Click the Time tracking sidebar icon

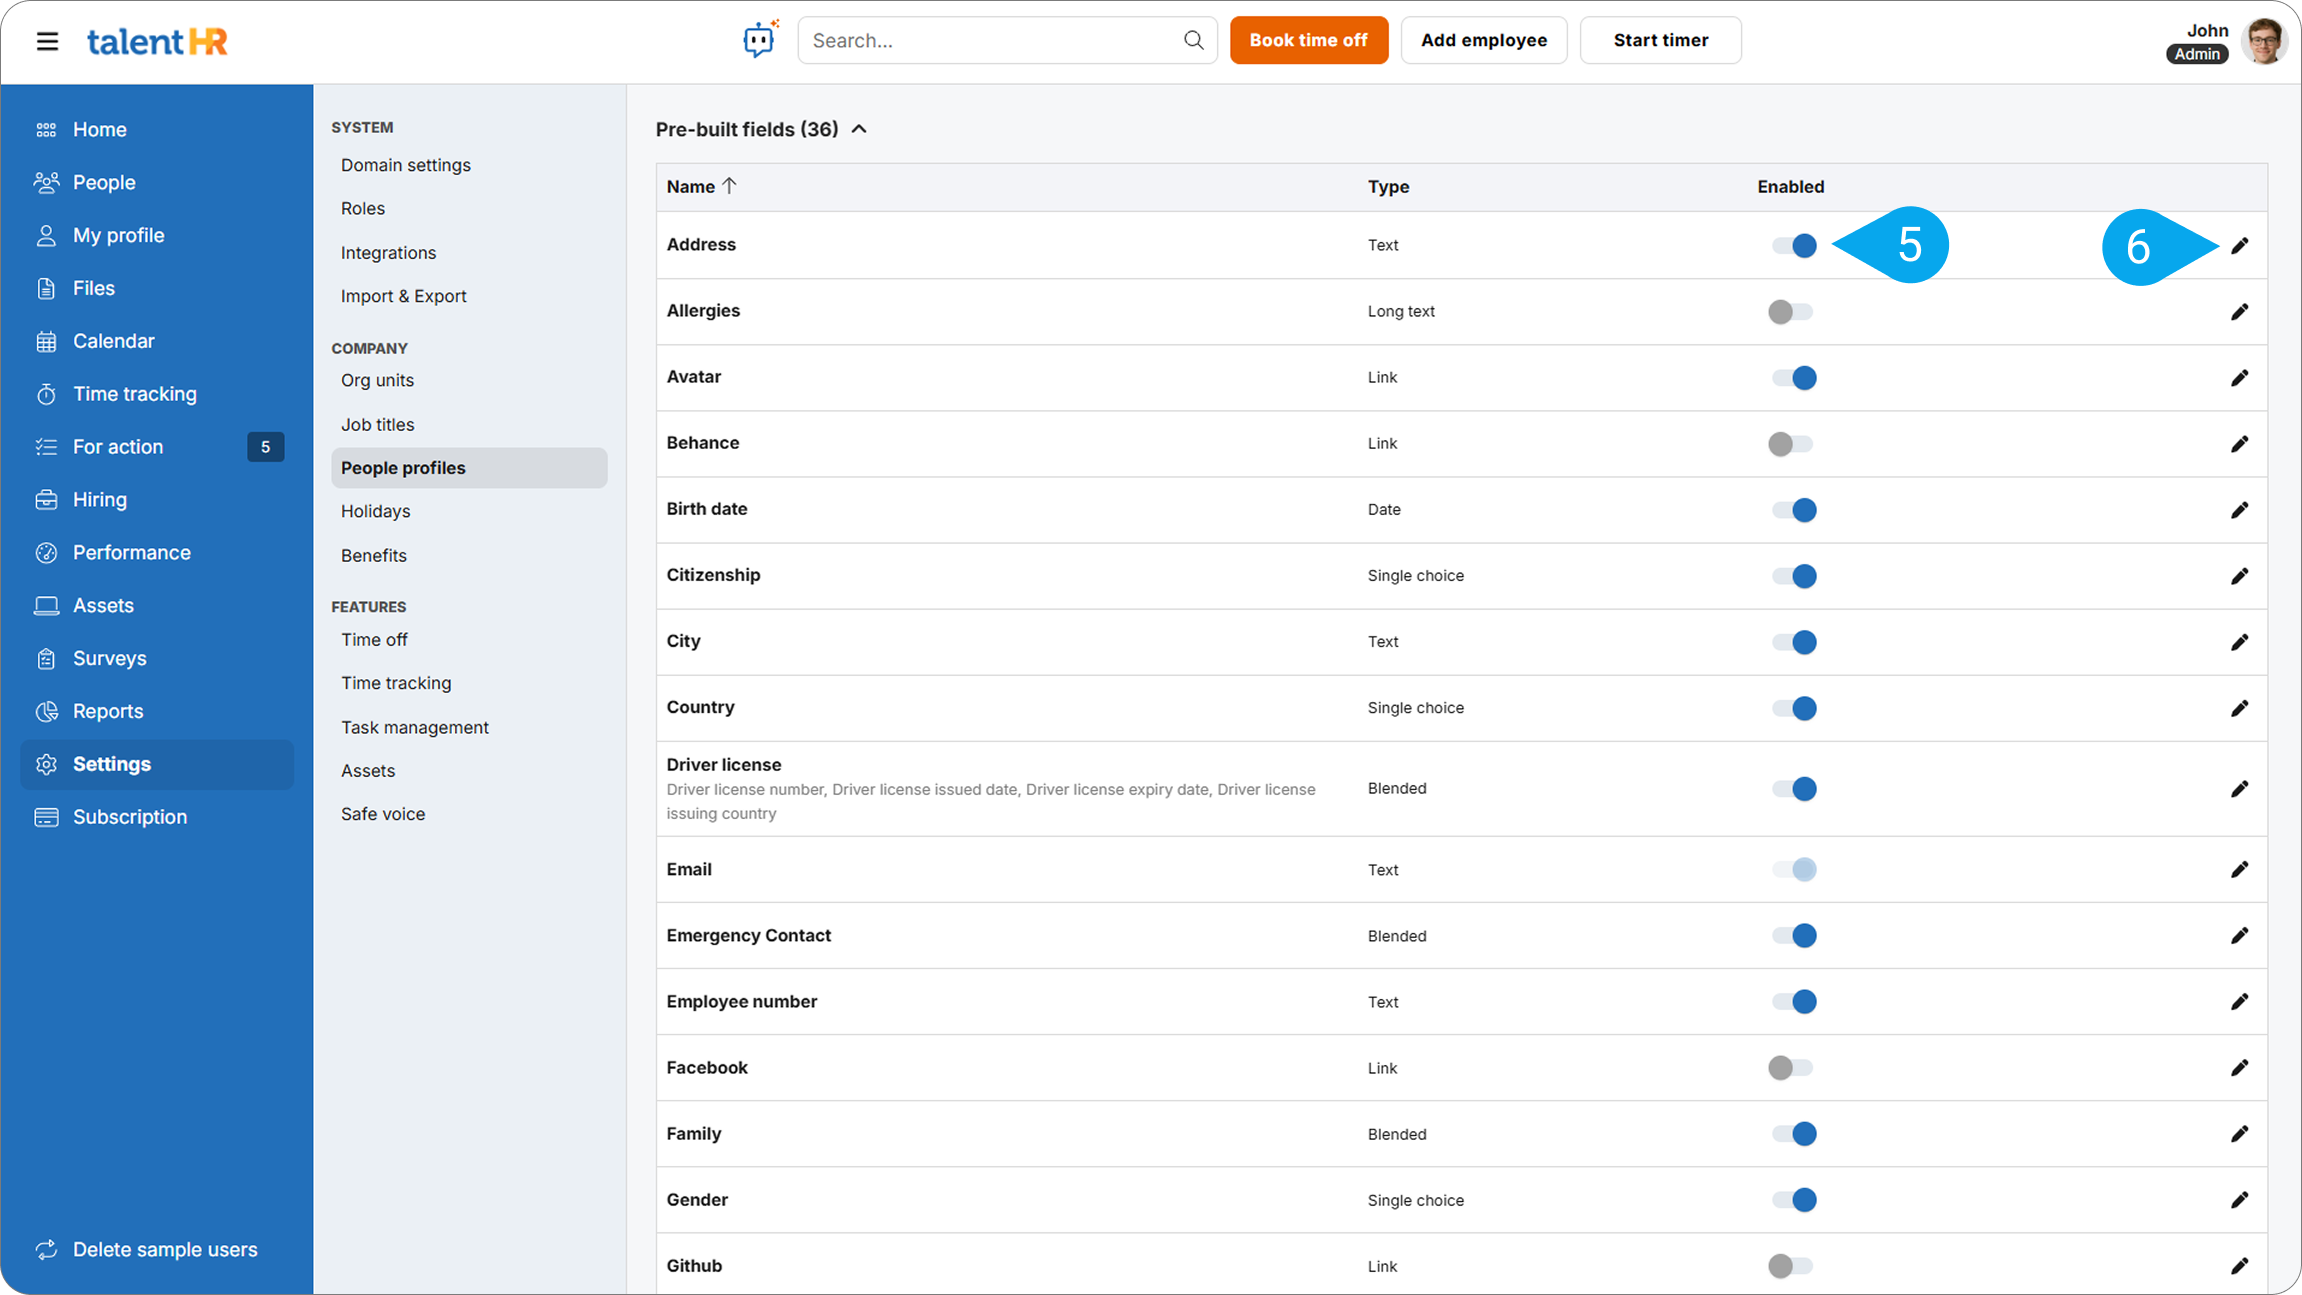[46, 394]
